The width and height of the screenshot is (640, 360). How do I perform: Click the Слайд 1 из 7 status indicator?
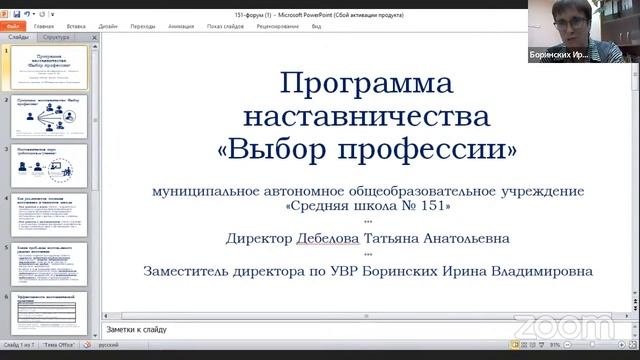pyautogui.click(x=19, y=345)
